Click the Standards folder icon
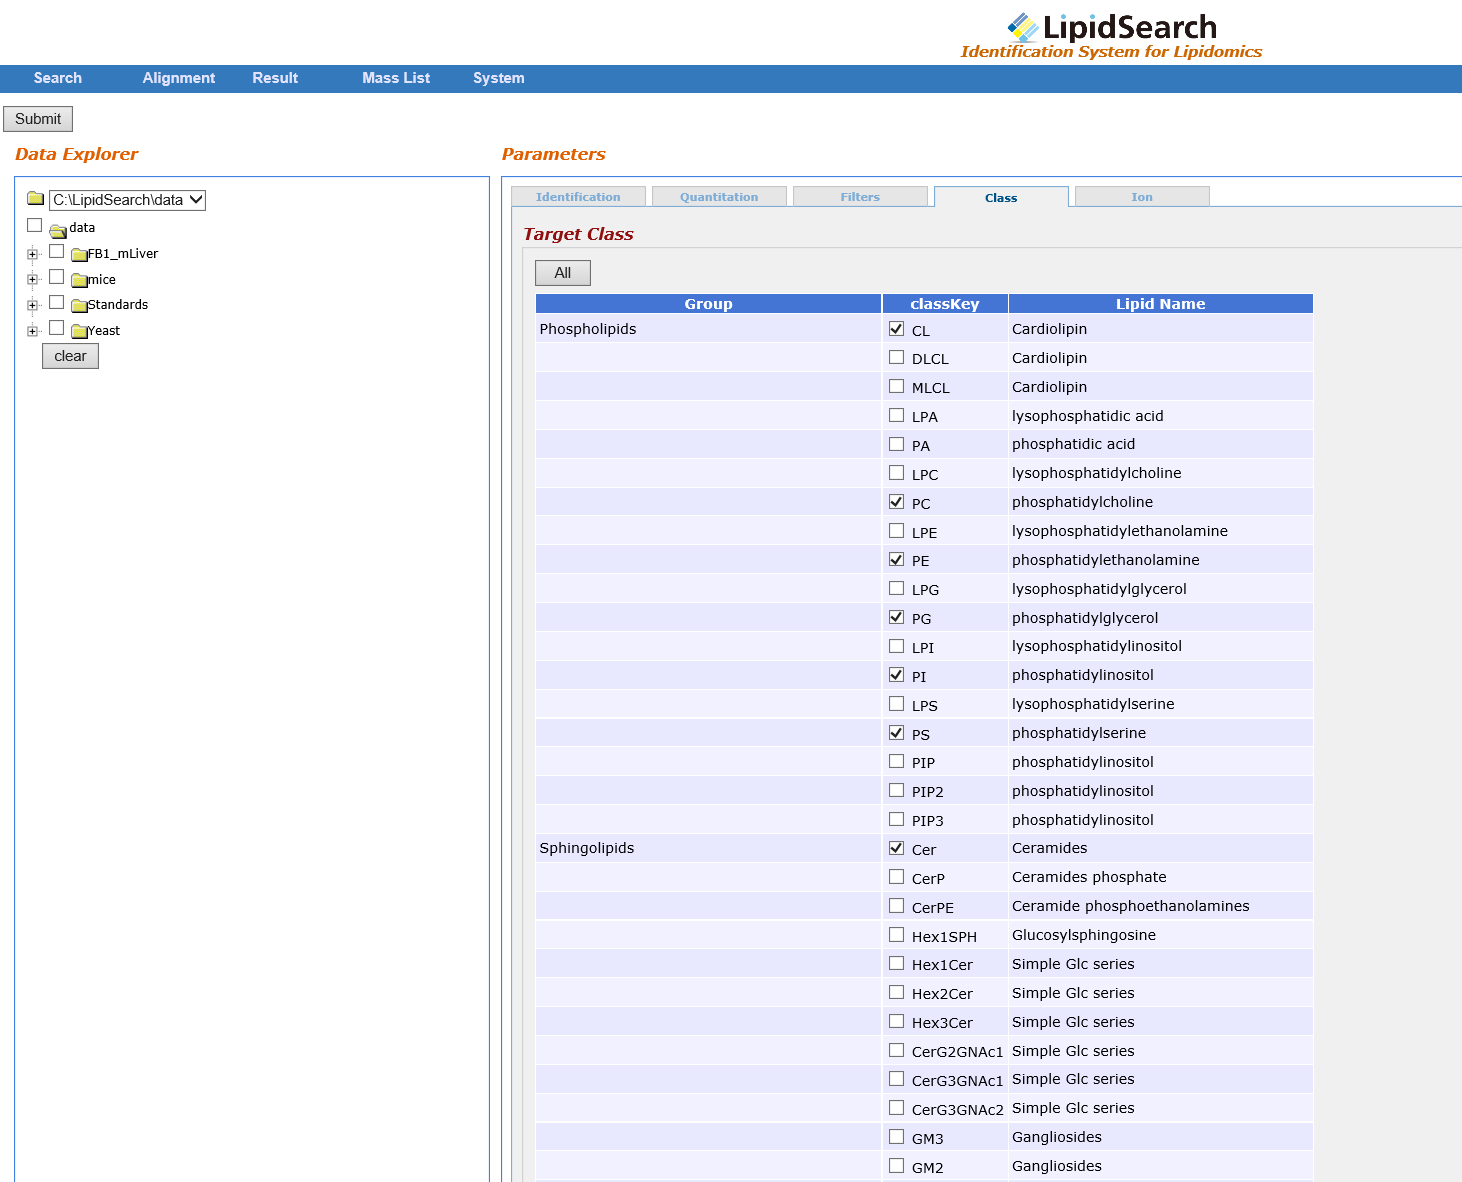 [79, 305]
